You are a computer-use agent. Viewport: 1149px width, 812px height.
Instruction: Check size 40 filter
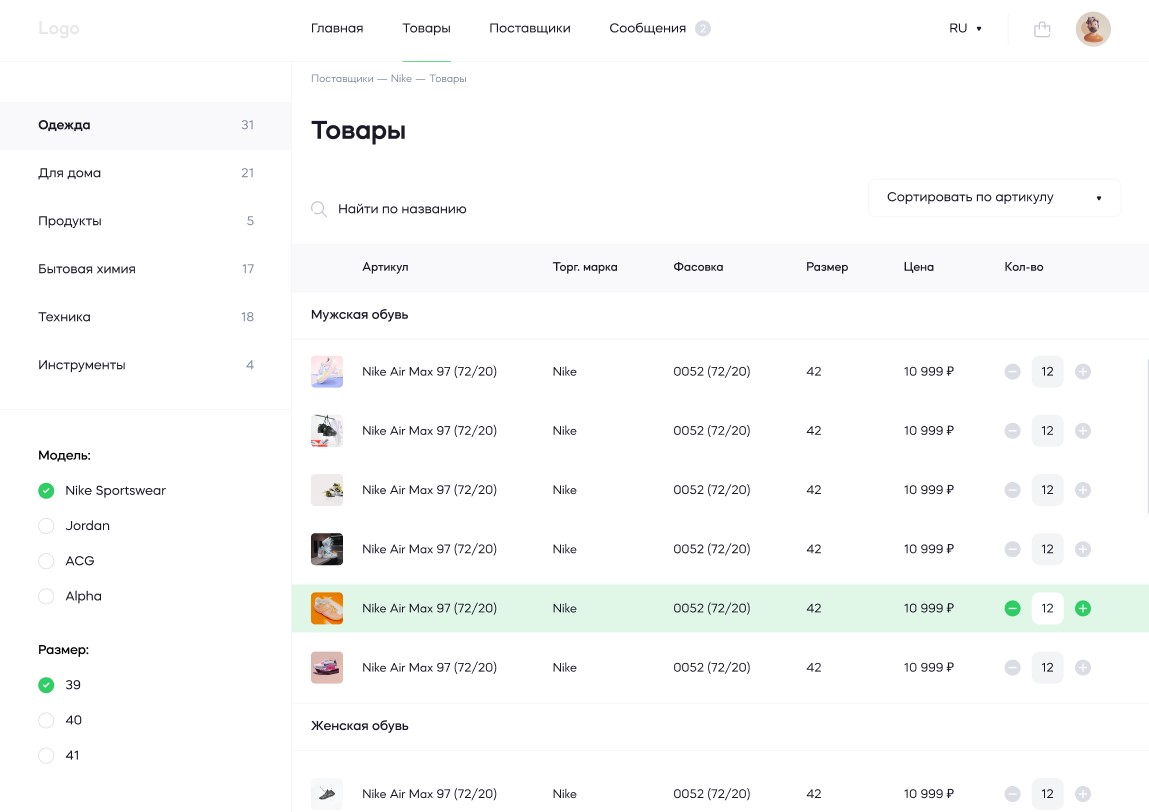click(x=46, y=720)
